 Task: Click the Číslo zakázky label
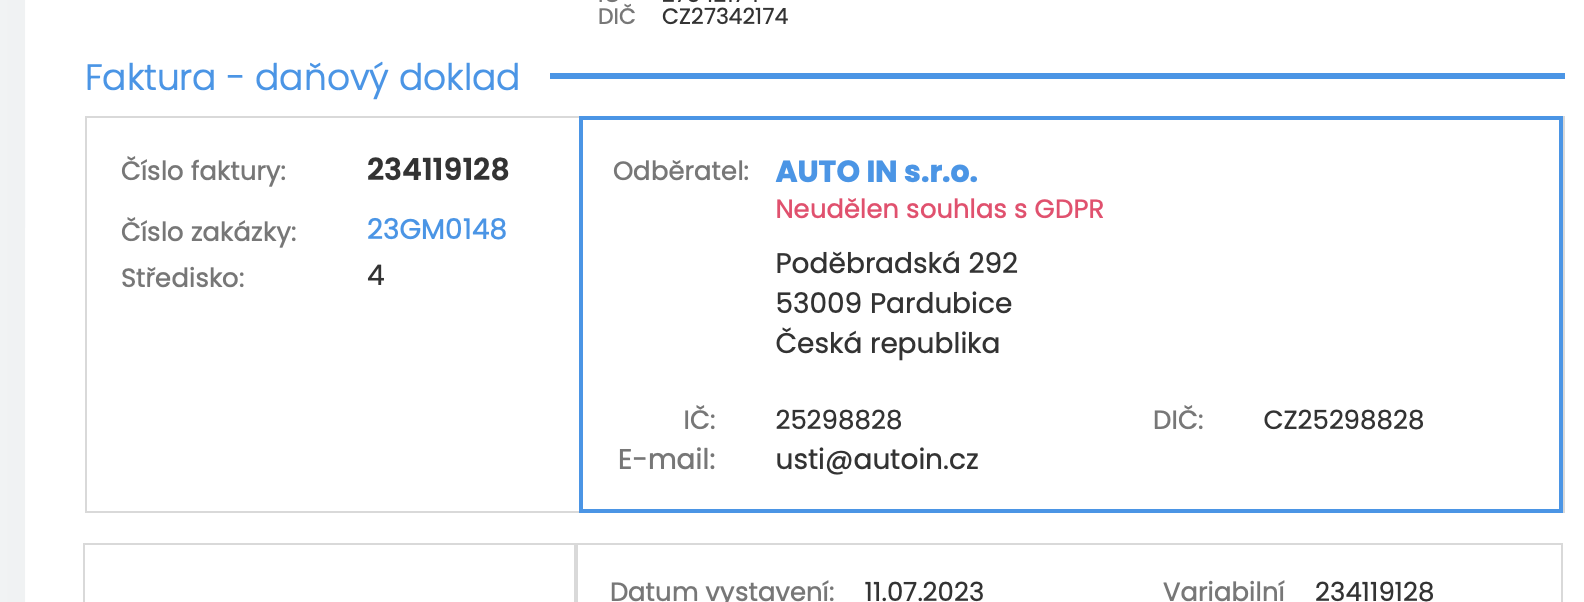208,232
